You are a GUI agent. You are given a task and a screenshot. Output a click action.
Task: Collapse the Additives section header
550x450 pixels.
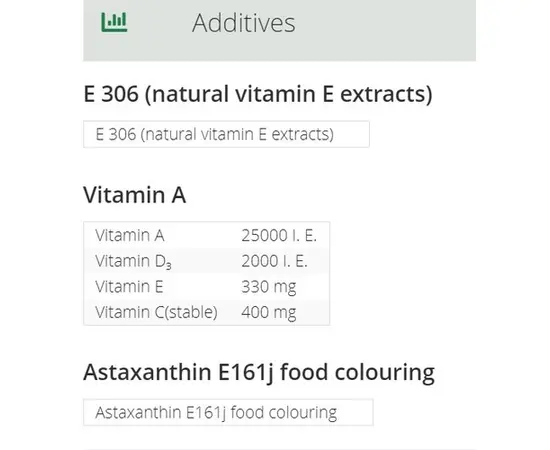279,30
